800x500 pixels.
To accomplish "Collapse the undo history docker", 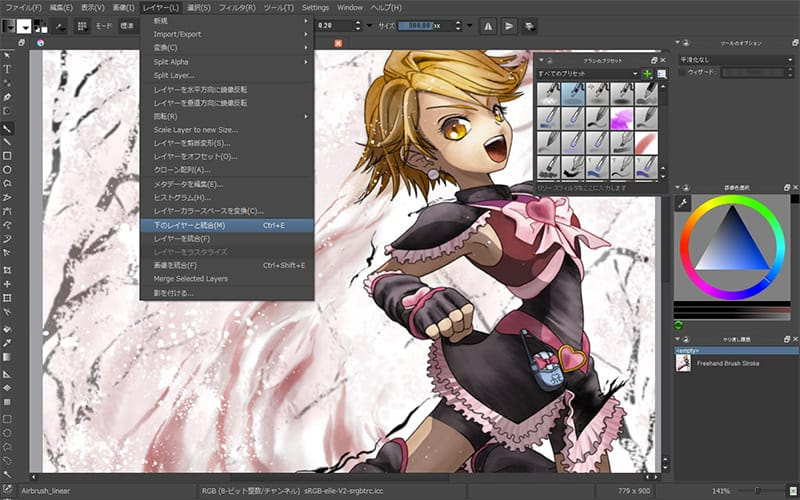I will tap(678, 339).
